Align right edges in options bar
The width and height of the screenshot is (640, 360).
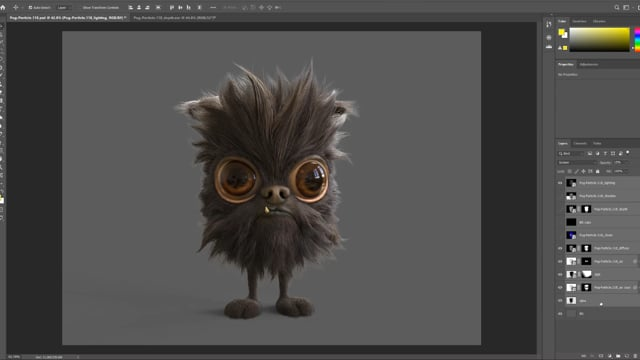point(147,7)
